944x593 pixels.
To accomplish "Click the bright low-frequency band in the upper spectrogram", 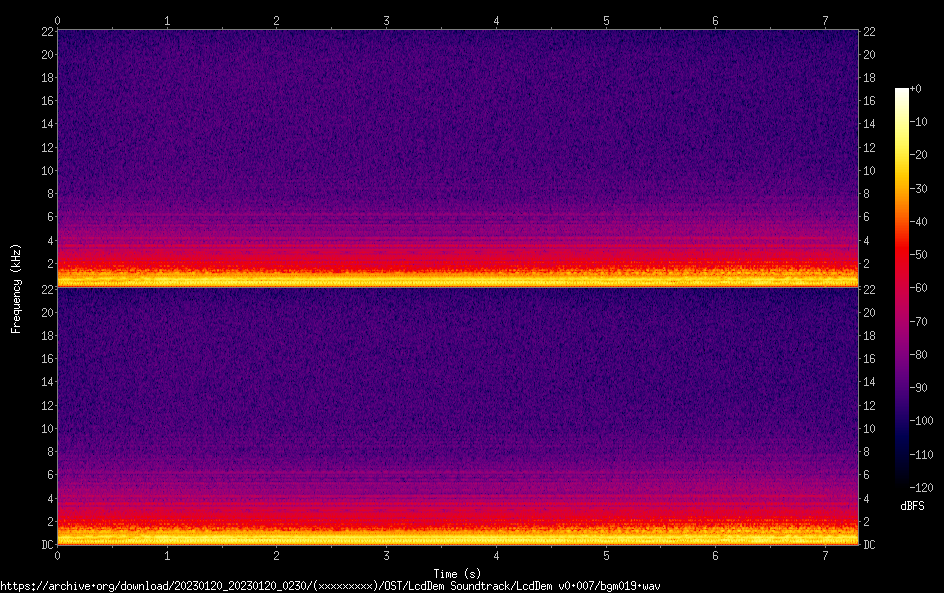I will click(x=457, y=279).
